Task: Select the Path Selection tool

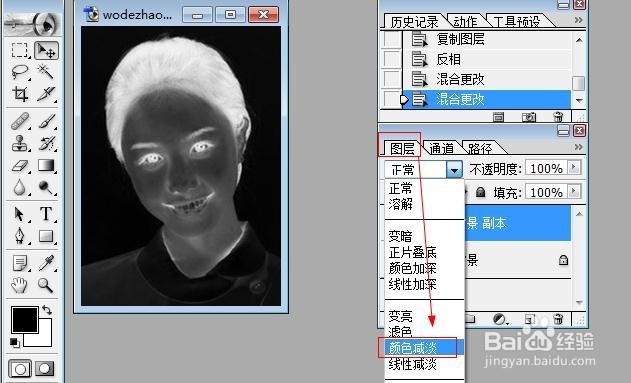Action: tap(20, 214)
